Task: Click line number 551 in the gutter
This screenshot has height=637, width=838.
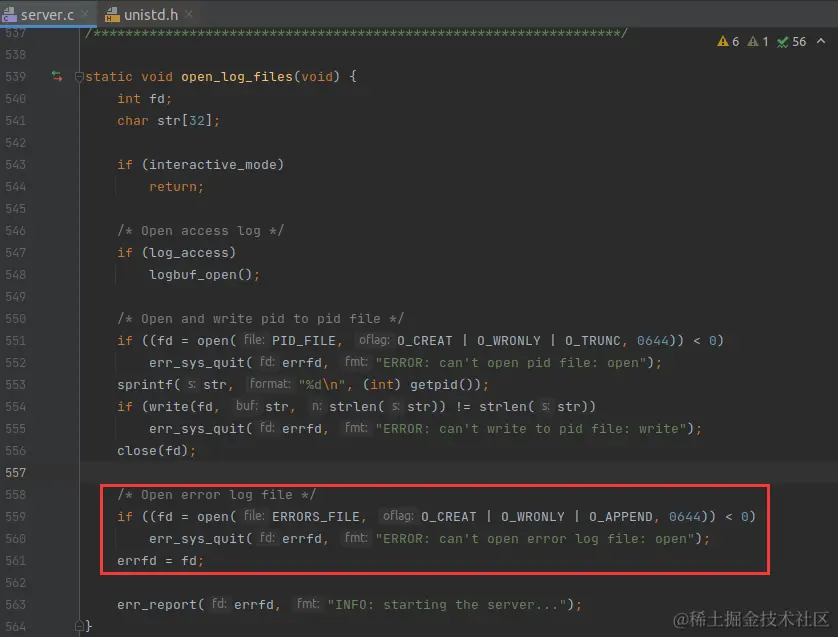Action: tap(15, 340)
